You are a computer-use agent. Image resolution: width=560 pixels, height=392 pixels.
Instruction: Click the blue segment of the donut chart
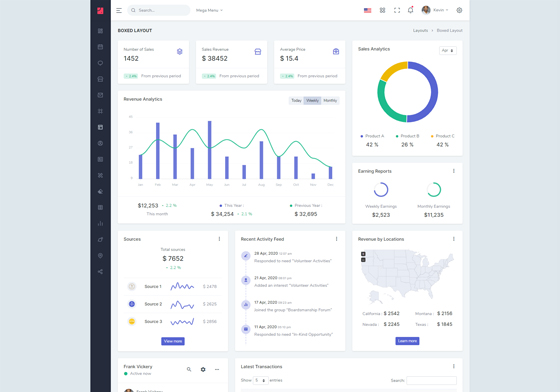pyautogui.click(x=434, y=92)
